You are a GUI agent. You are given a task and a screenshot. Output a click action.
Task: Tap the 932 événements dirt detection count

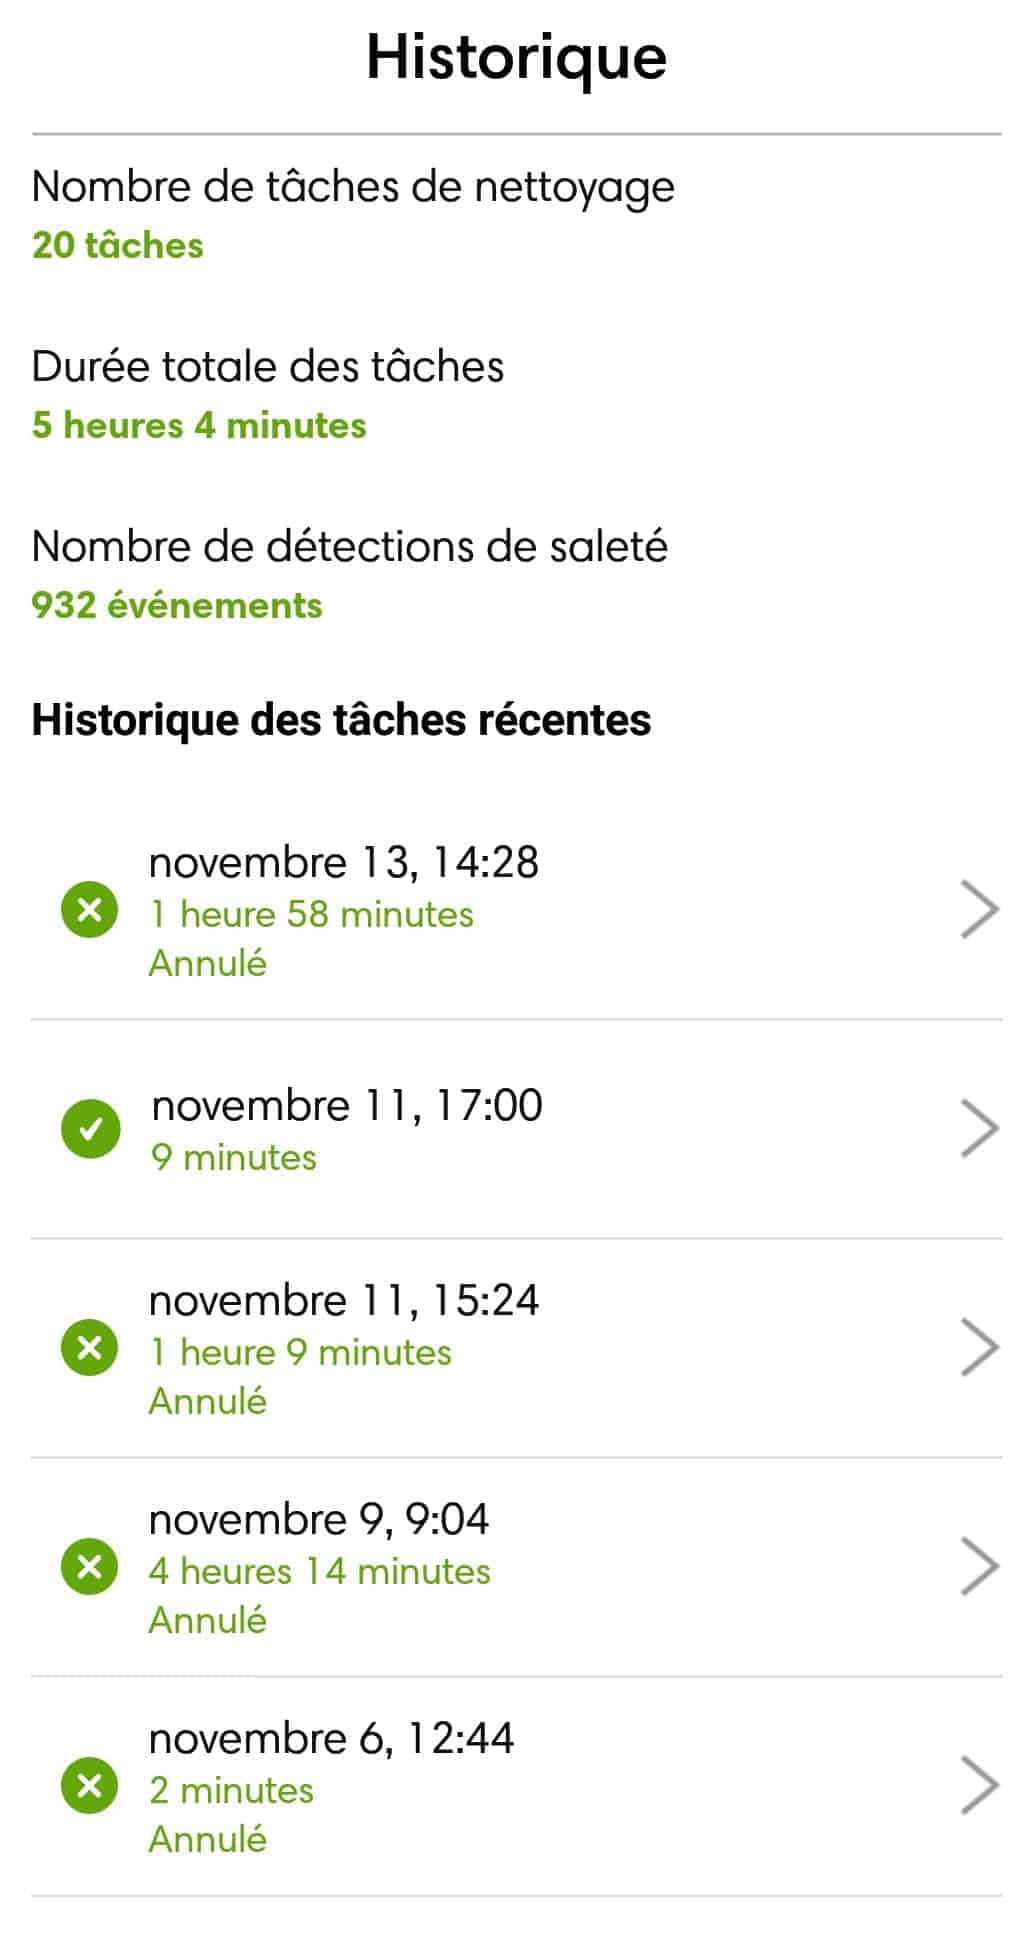(x=177, y=606)
